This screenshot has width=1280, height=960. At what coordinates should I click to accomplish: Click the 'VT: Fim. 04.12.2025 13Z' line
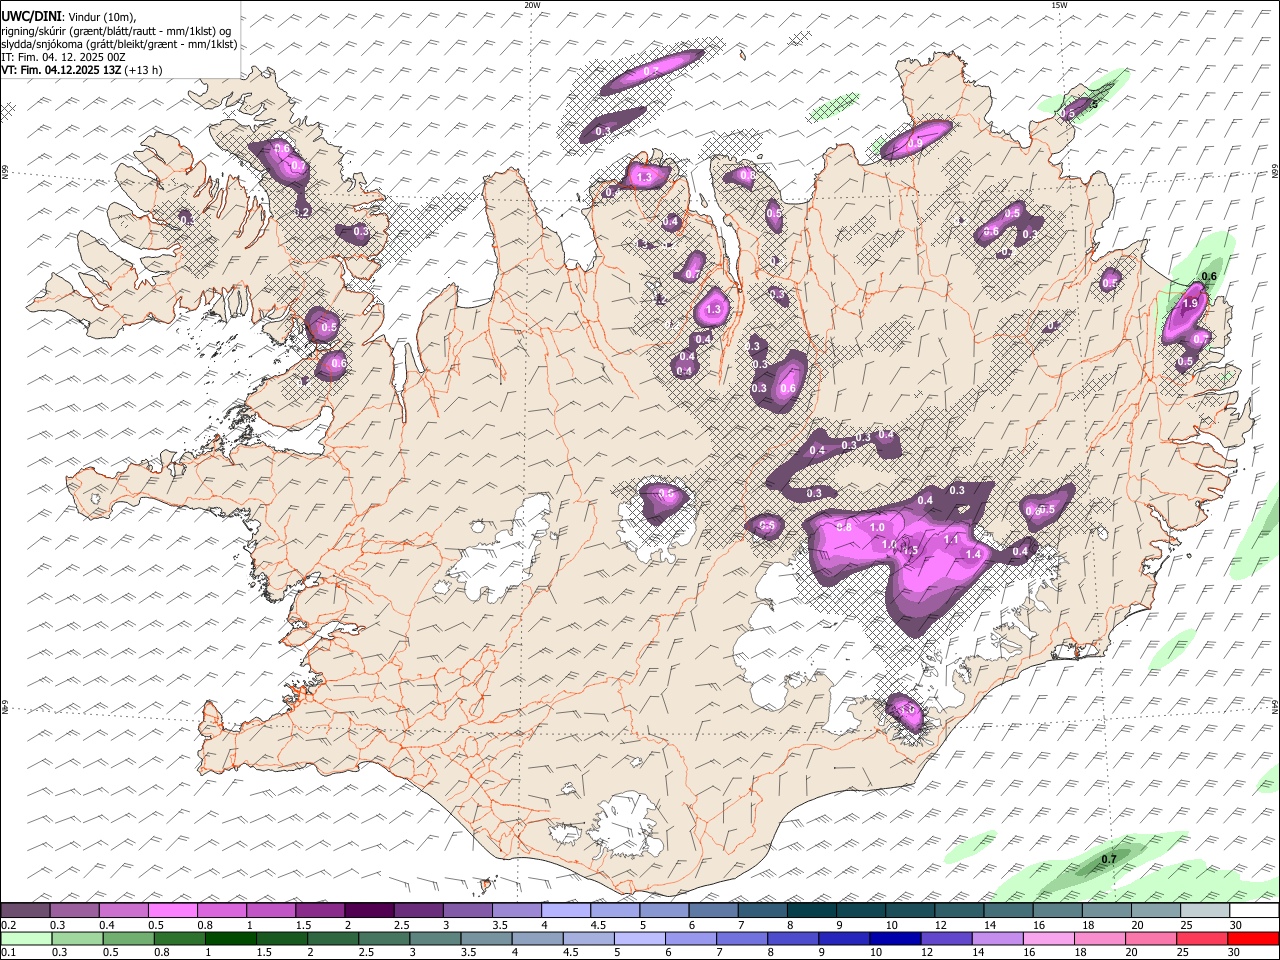(62, 70)
